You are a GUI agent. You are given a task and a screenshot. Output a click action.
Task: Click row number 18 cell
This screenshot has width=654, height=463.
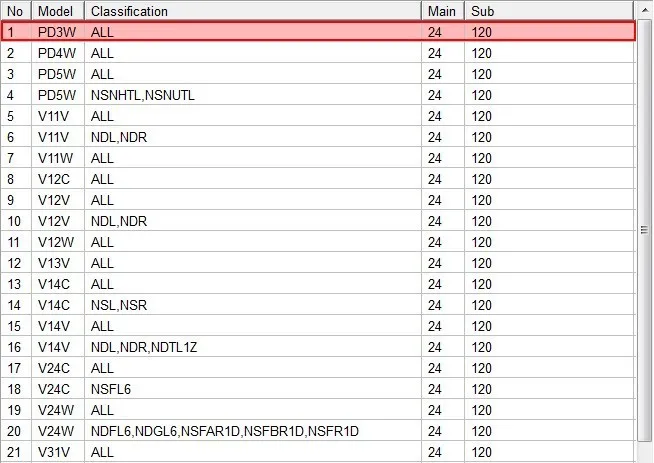tap(16, 389)
